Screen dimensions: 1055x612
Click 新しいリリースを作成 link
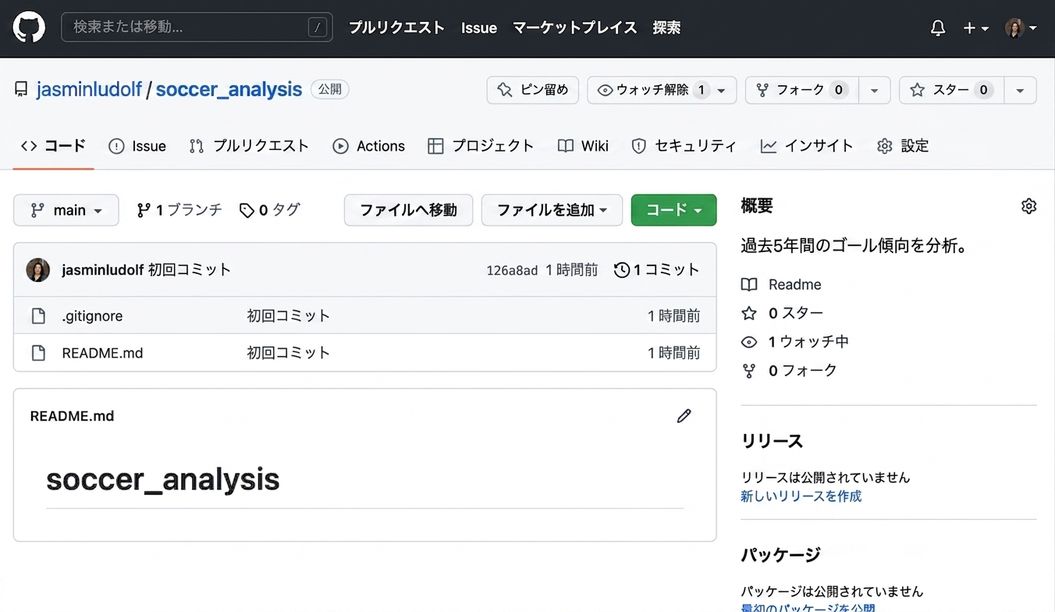[x=801, y=496]
